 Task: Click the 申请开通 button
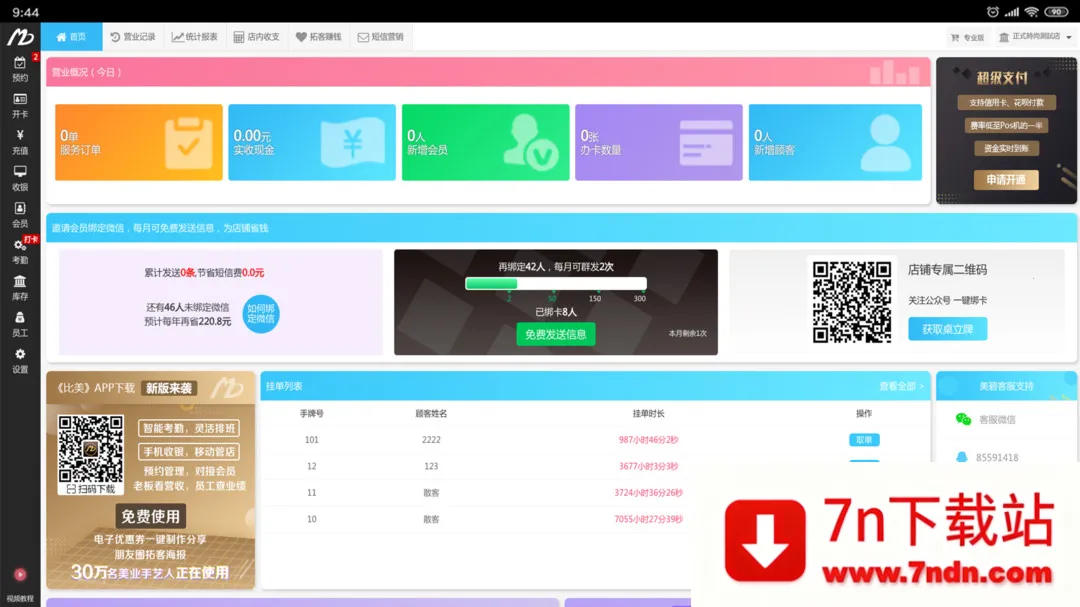pyautogui.click(x=1006, y=180)
